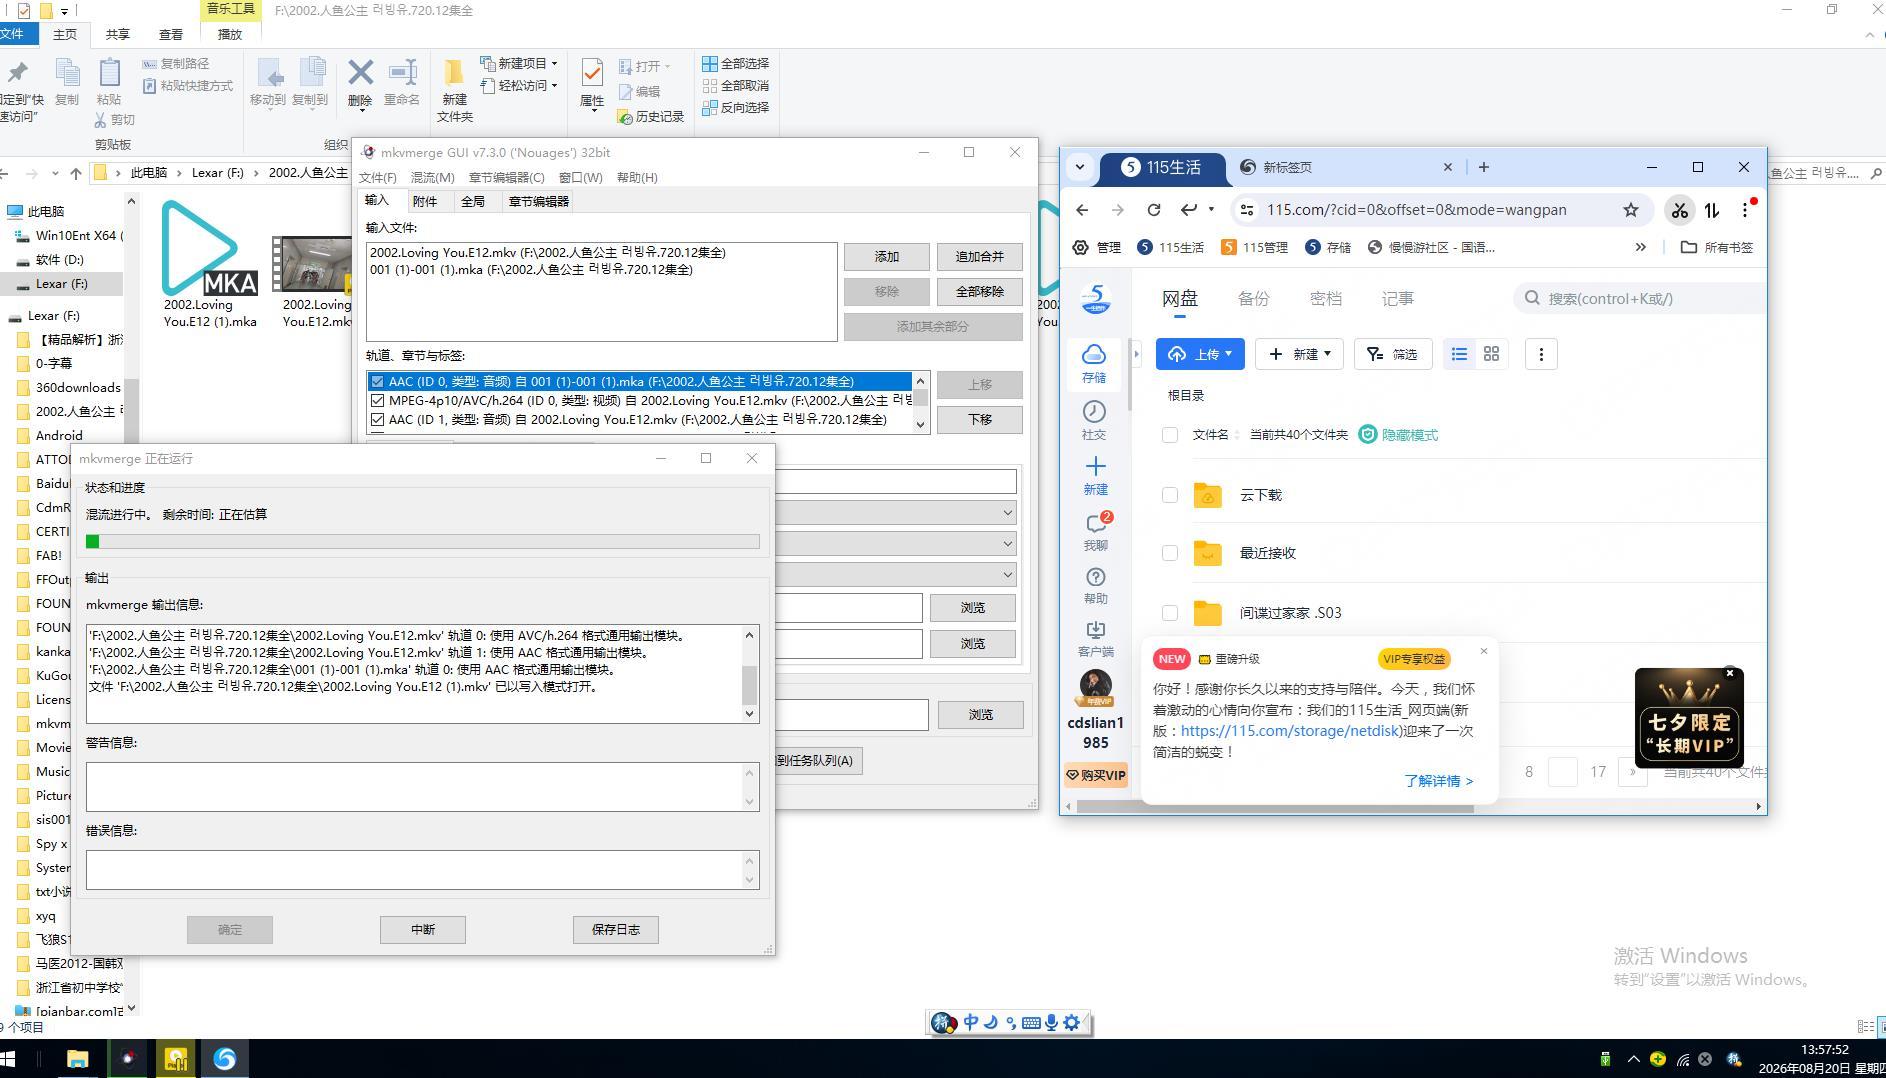Screen dimensions: 1886x1078
Task: Open 我聊 chat with 2 notifications
Action: pos(1096,532)
